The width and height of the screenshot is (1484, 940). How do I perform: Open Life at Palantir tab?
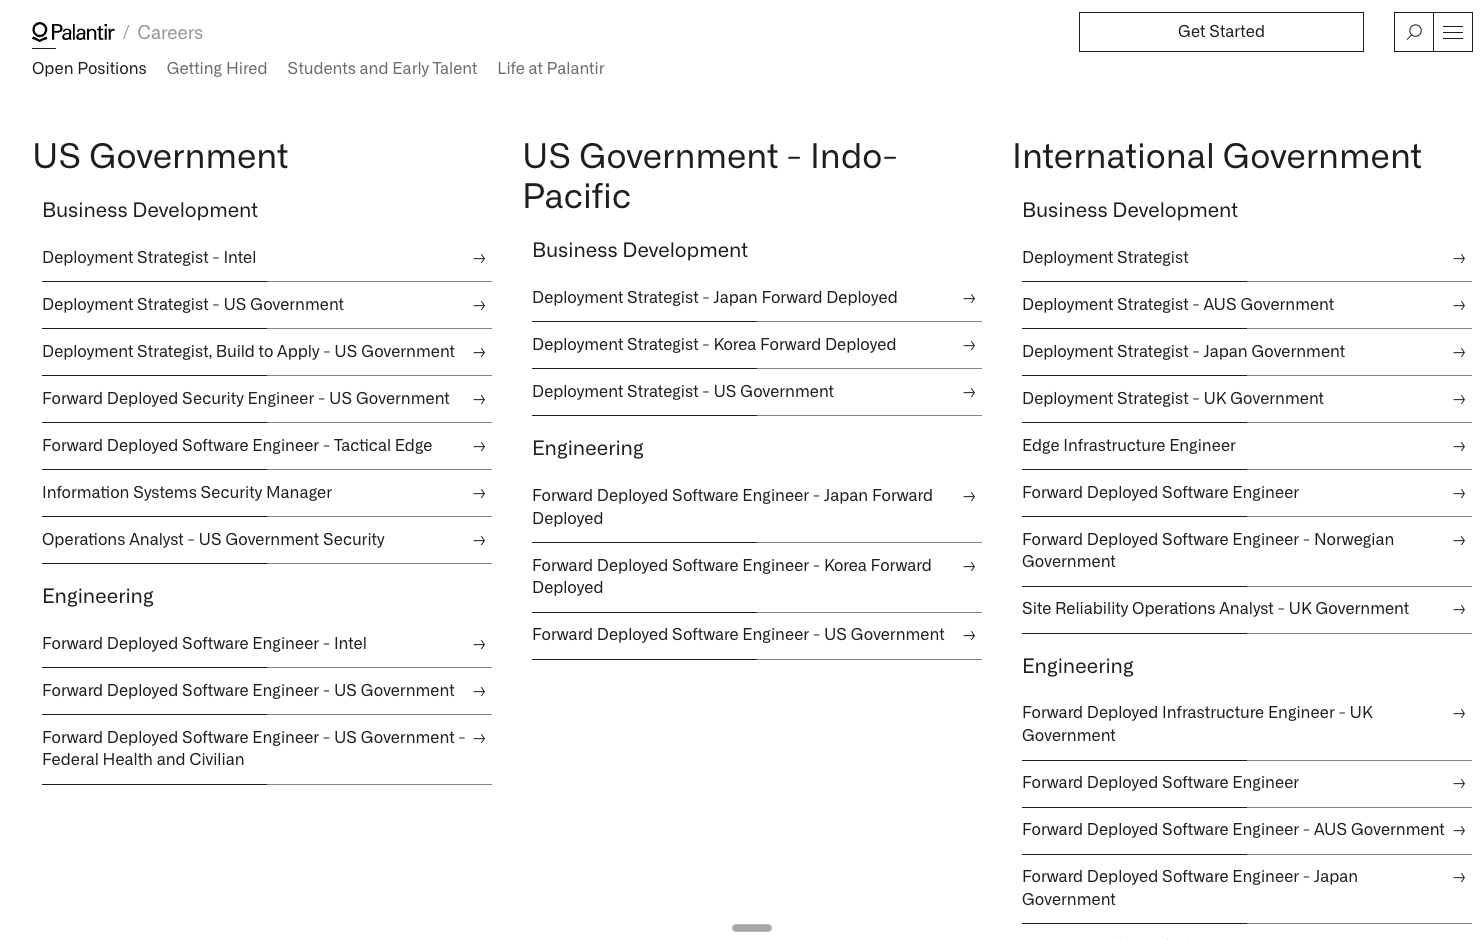551,68
